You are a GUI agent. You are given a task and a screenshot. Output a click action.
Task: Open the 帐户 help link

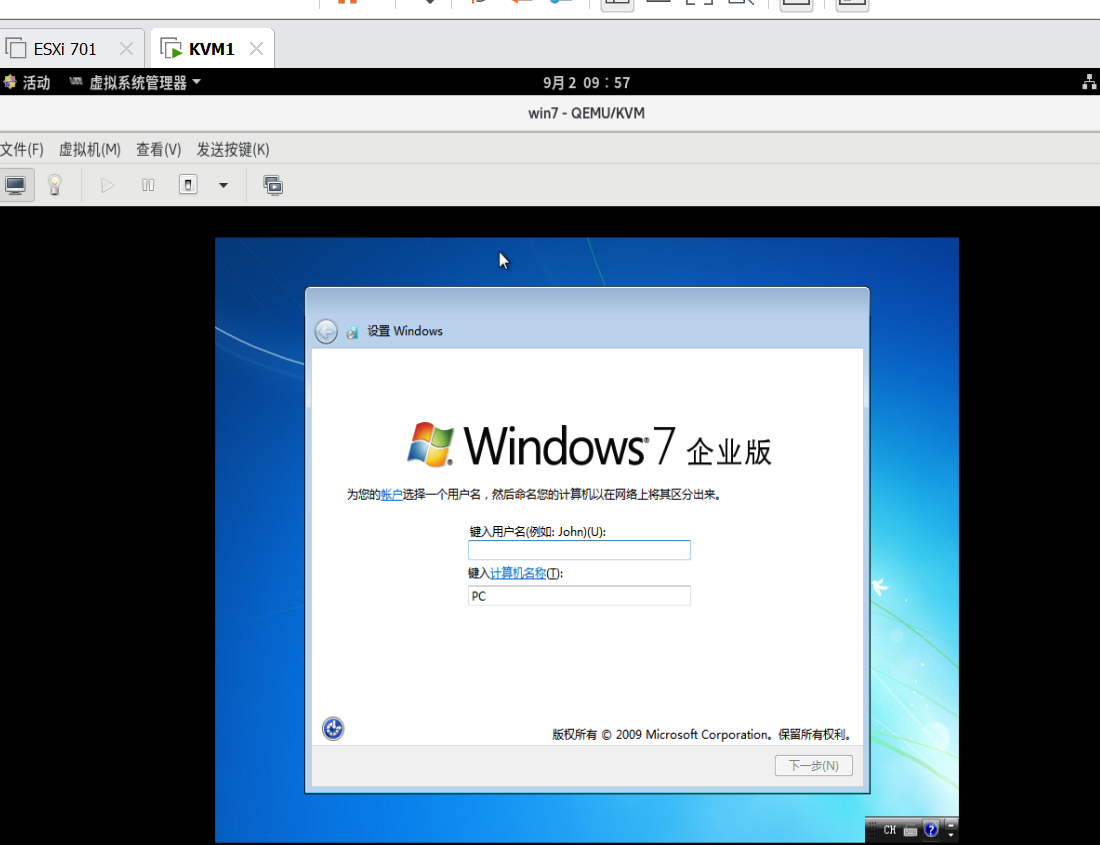(391, 494)
